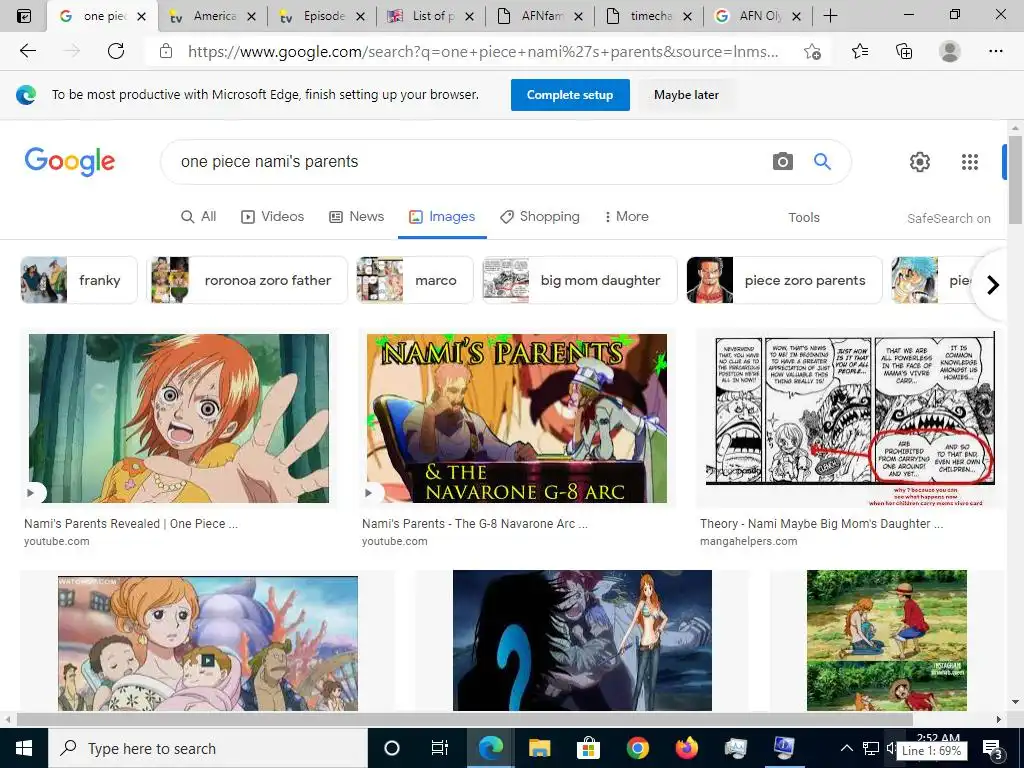Screen dimensions: 1024x768
Task: Run search with the blue magnifier icon
Action: click(x=822, y=161)
